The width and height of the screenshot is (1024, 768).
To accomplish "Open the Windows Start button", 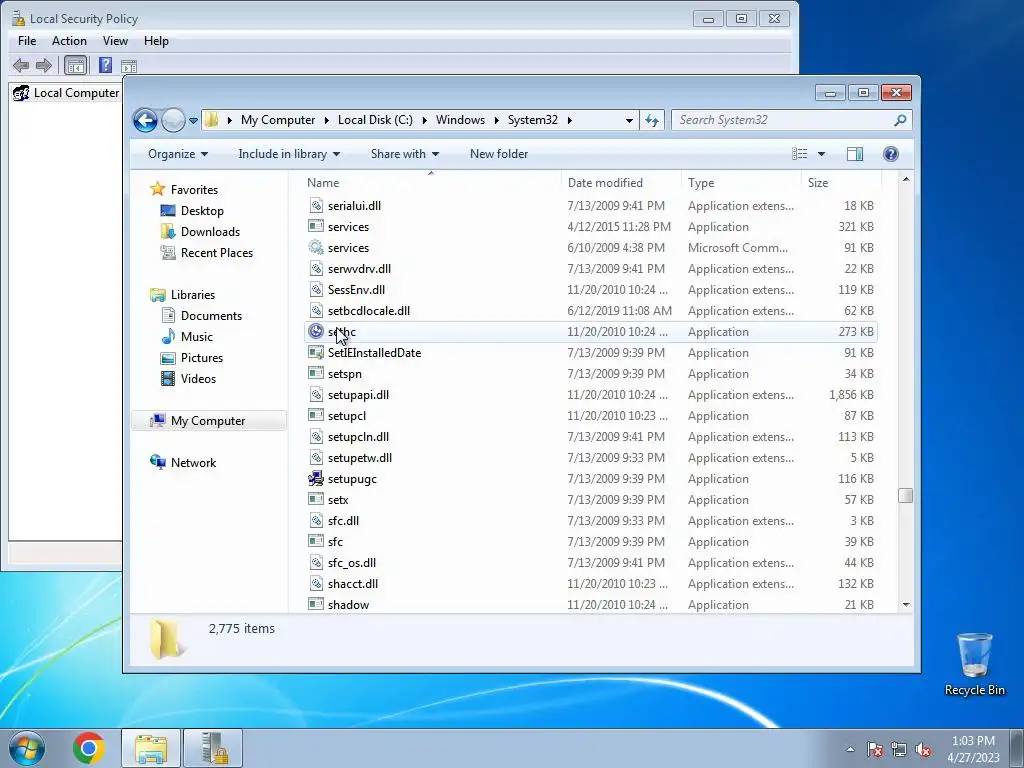I will pyautogui.click(x=27, y=748).
